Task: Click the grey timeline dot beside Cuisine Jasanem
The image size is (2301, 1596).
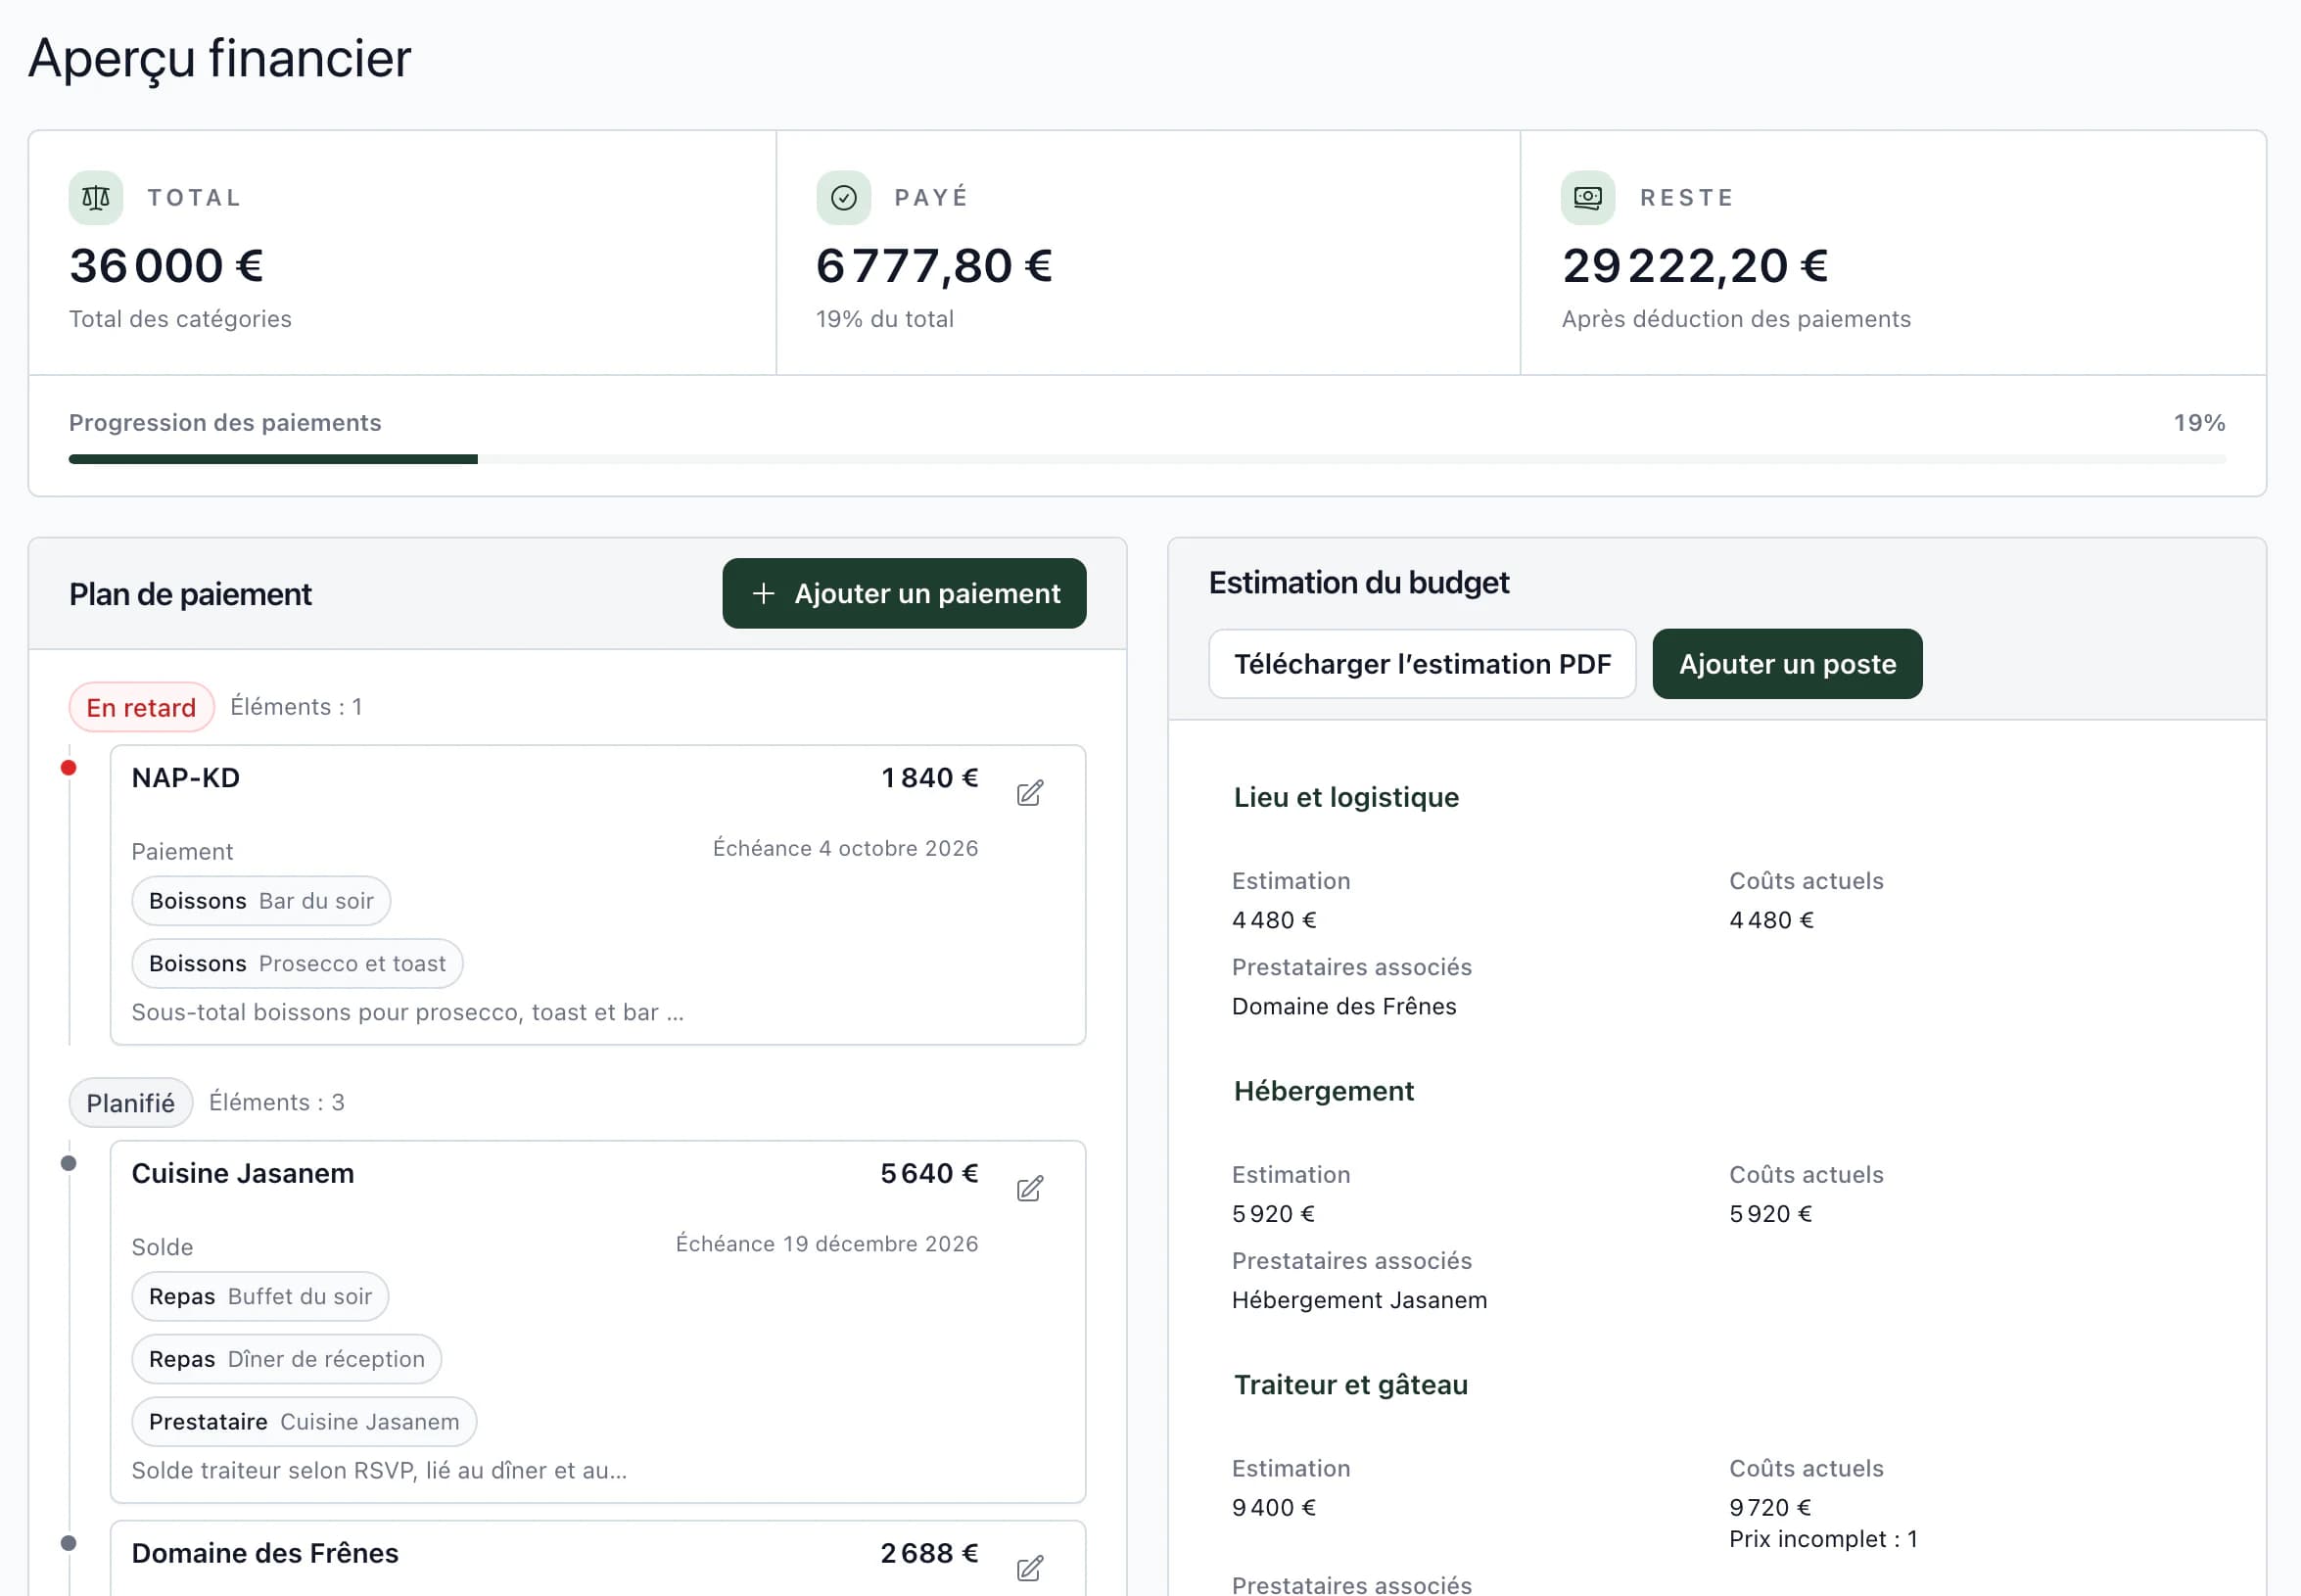Action: [68, 1163]
